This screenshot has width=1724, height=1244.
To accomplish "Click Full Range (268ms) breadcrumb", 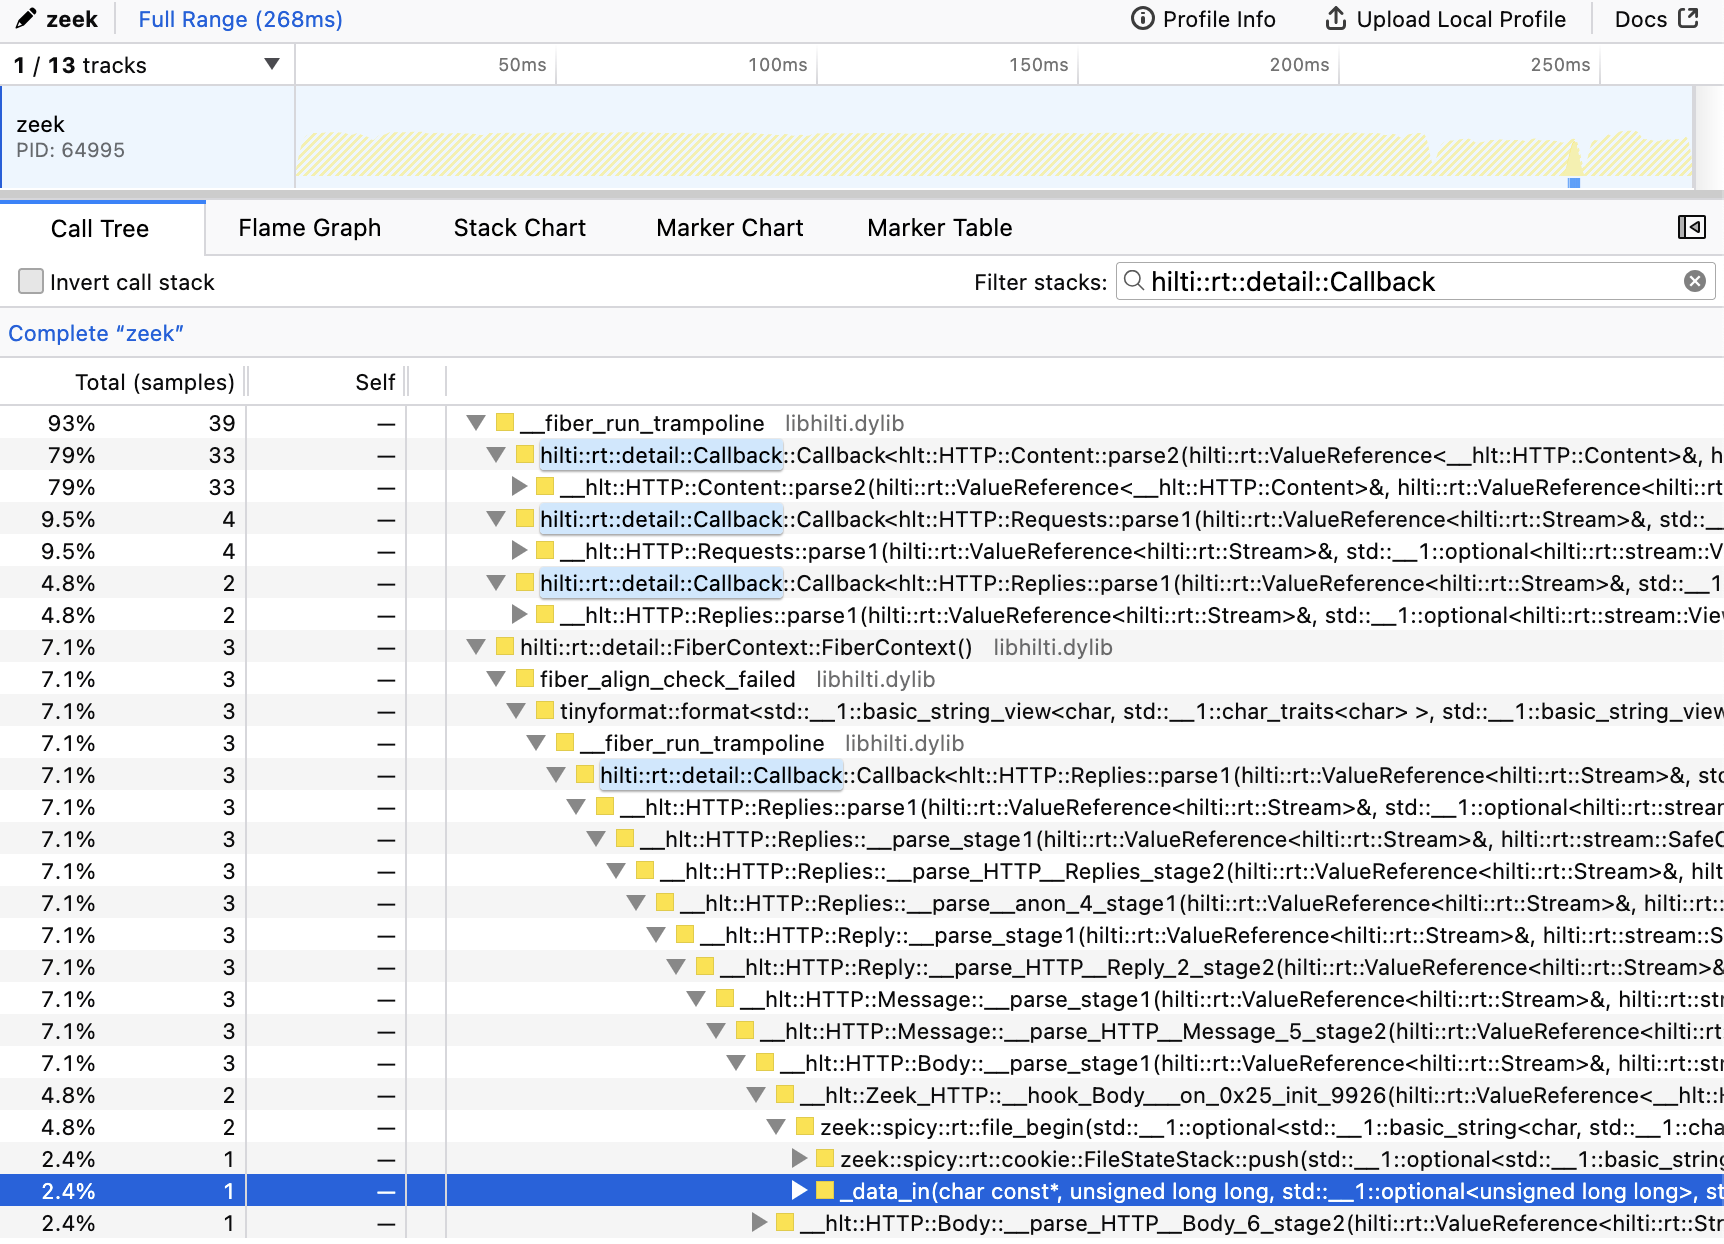I will pos(240,19).
